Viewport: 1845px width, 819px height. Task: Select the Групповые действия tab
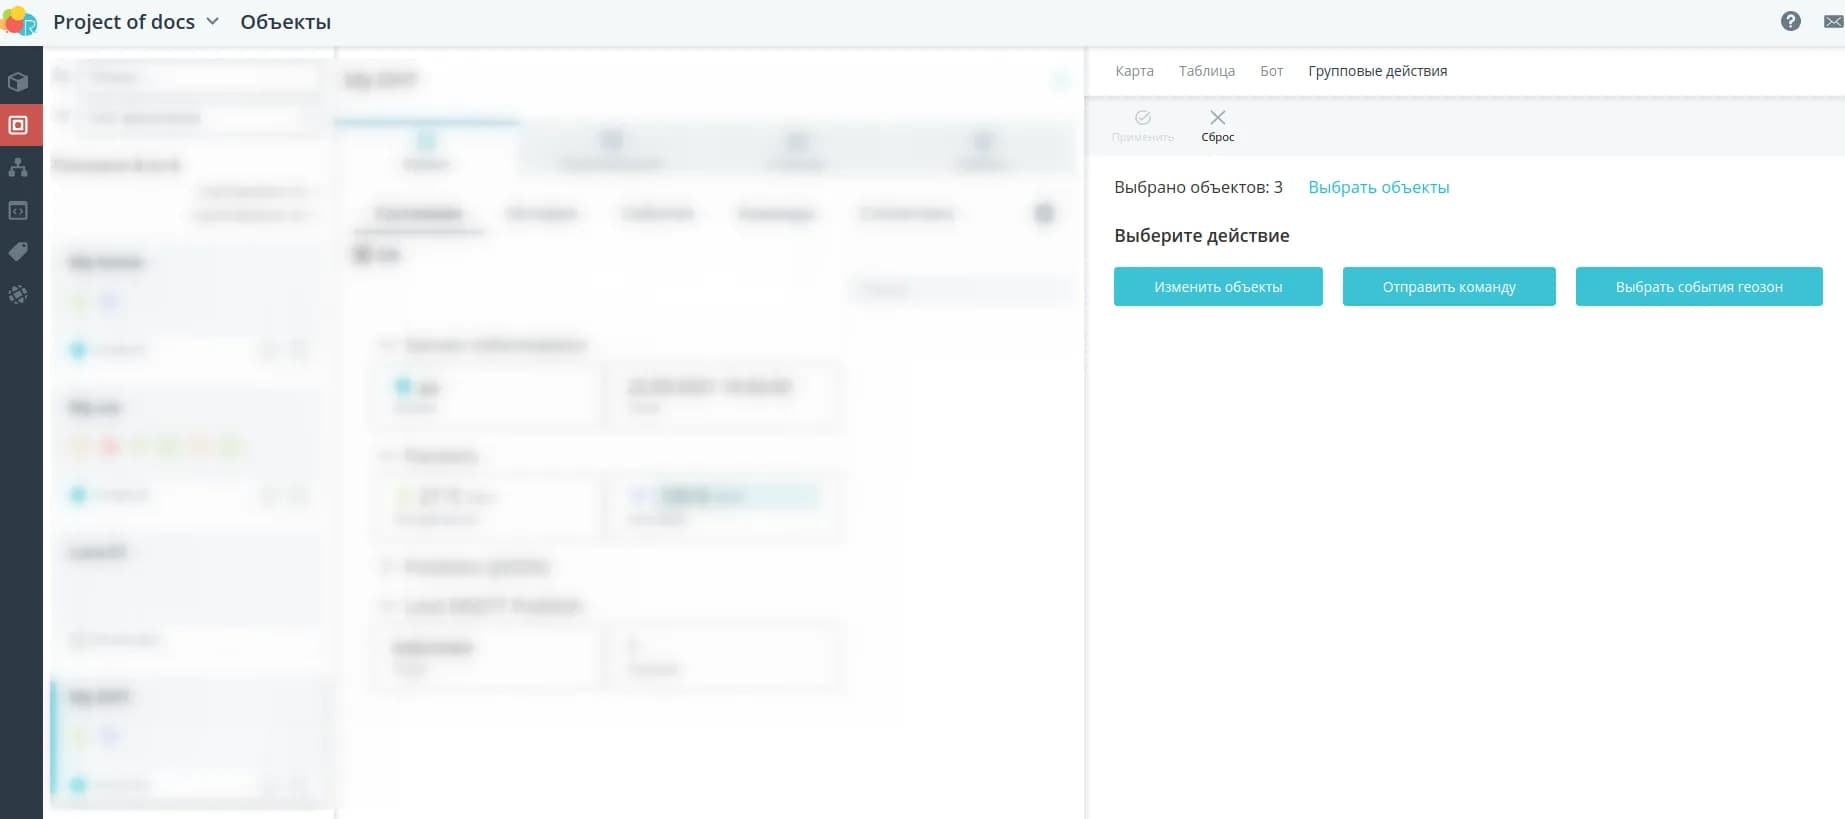[1377, 71]
